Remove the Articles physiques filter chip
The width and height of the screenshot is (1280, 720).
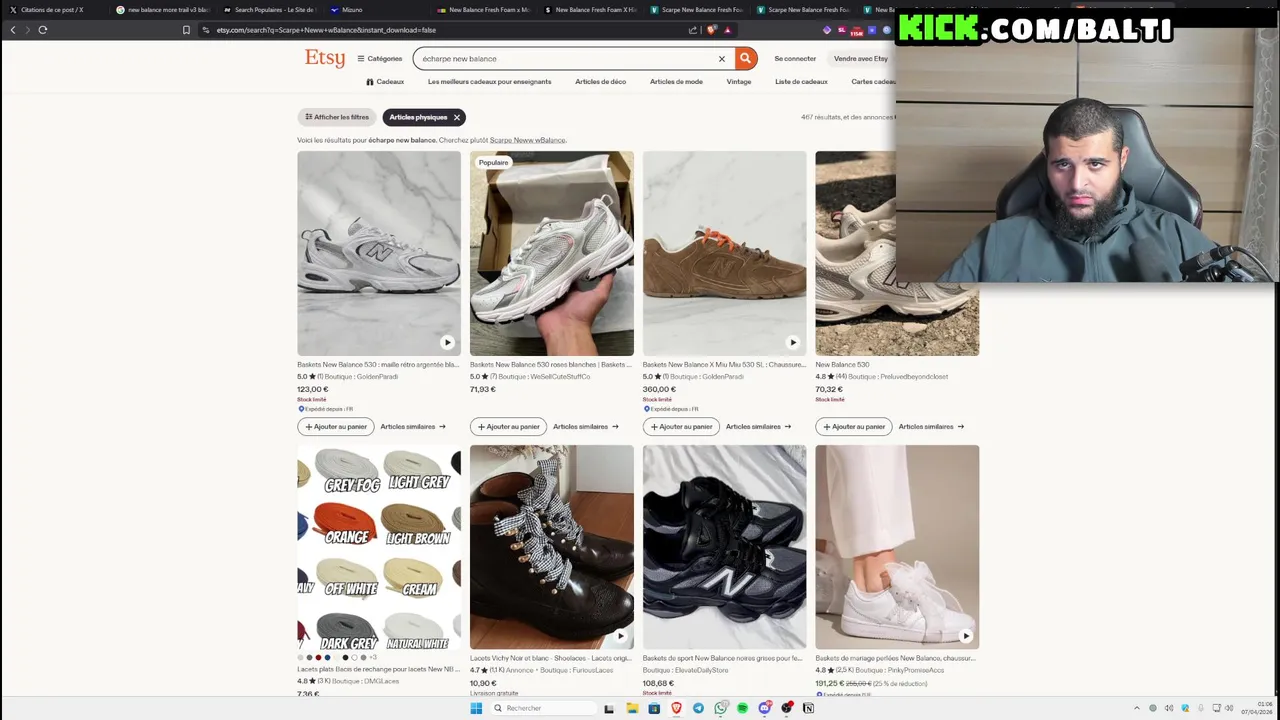point(457,117)
